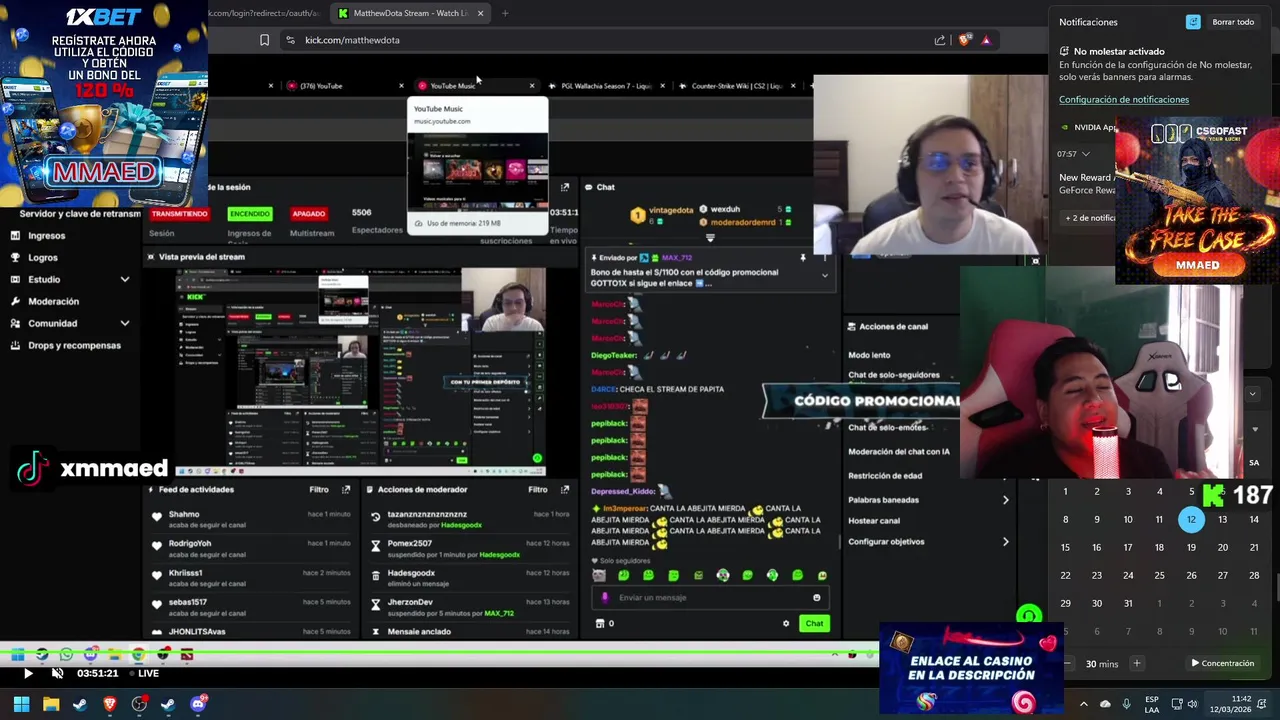Click the site settings icon before URL

290,40
